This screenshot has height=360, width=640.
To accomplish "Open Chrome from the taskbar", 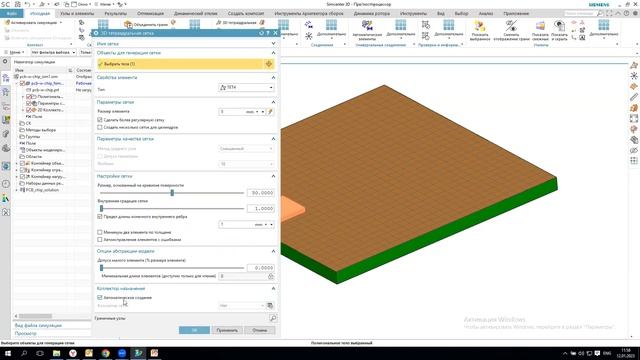I will [x=105, y=353].
